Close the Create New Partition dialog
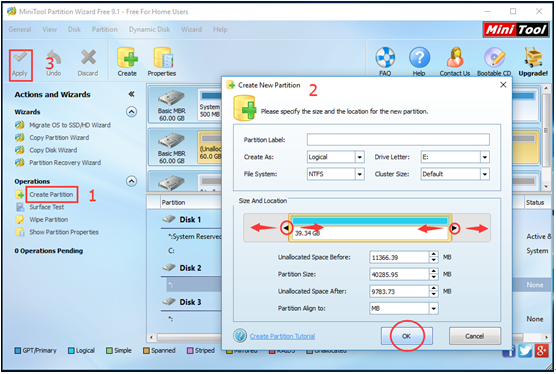556x374 pixels. (503, 85)
